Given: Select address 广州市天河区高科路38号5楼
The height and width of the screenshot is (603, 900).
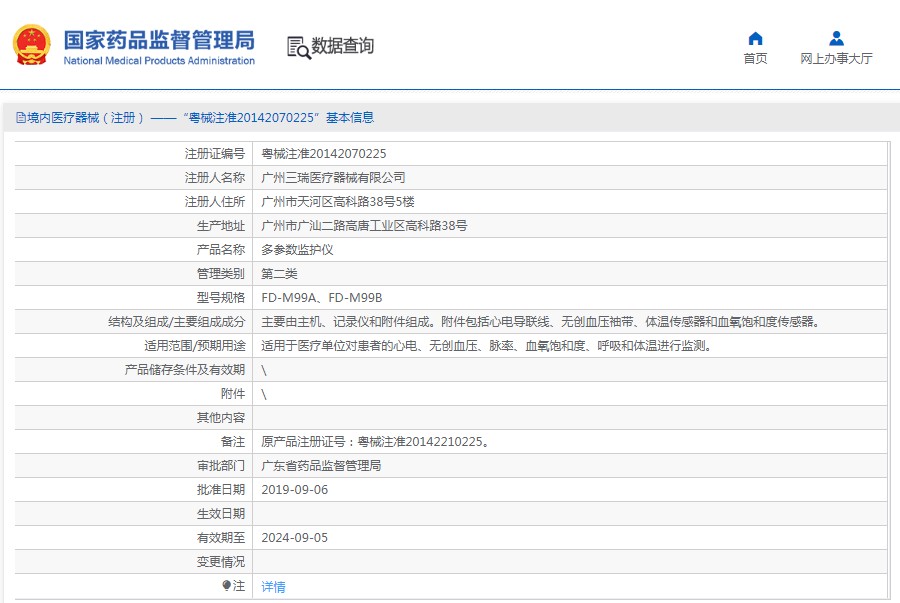Looking at the screenshot, I should coord(338,202).
